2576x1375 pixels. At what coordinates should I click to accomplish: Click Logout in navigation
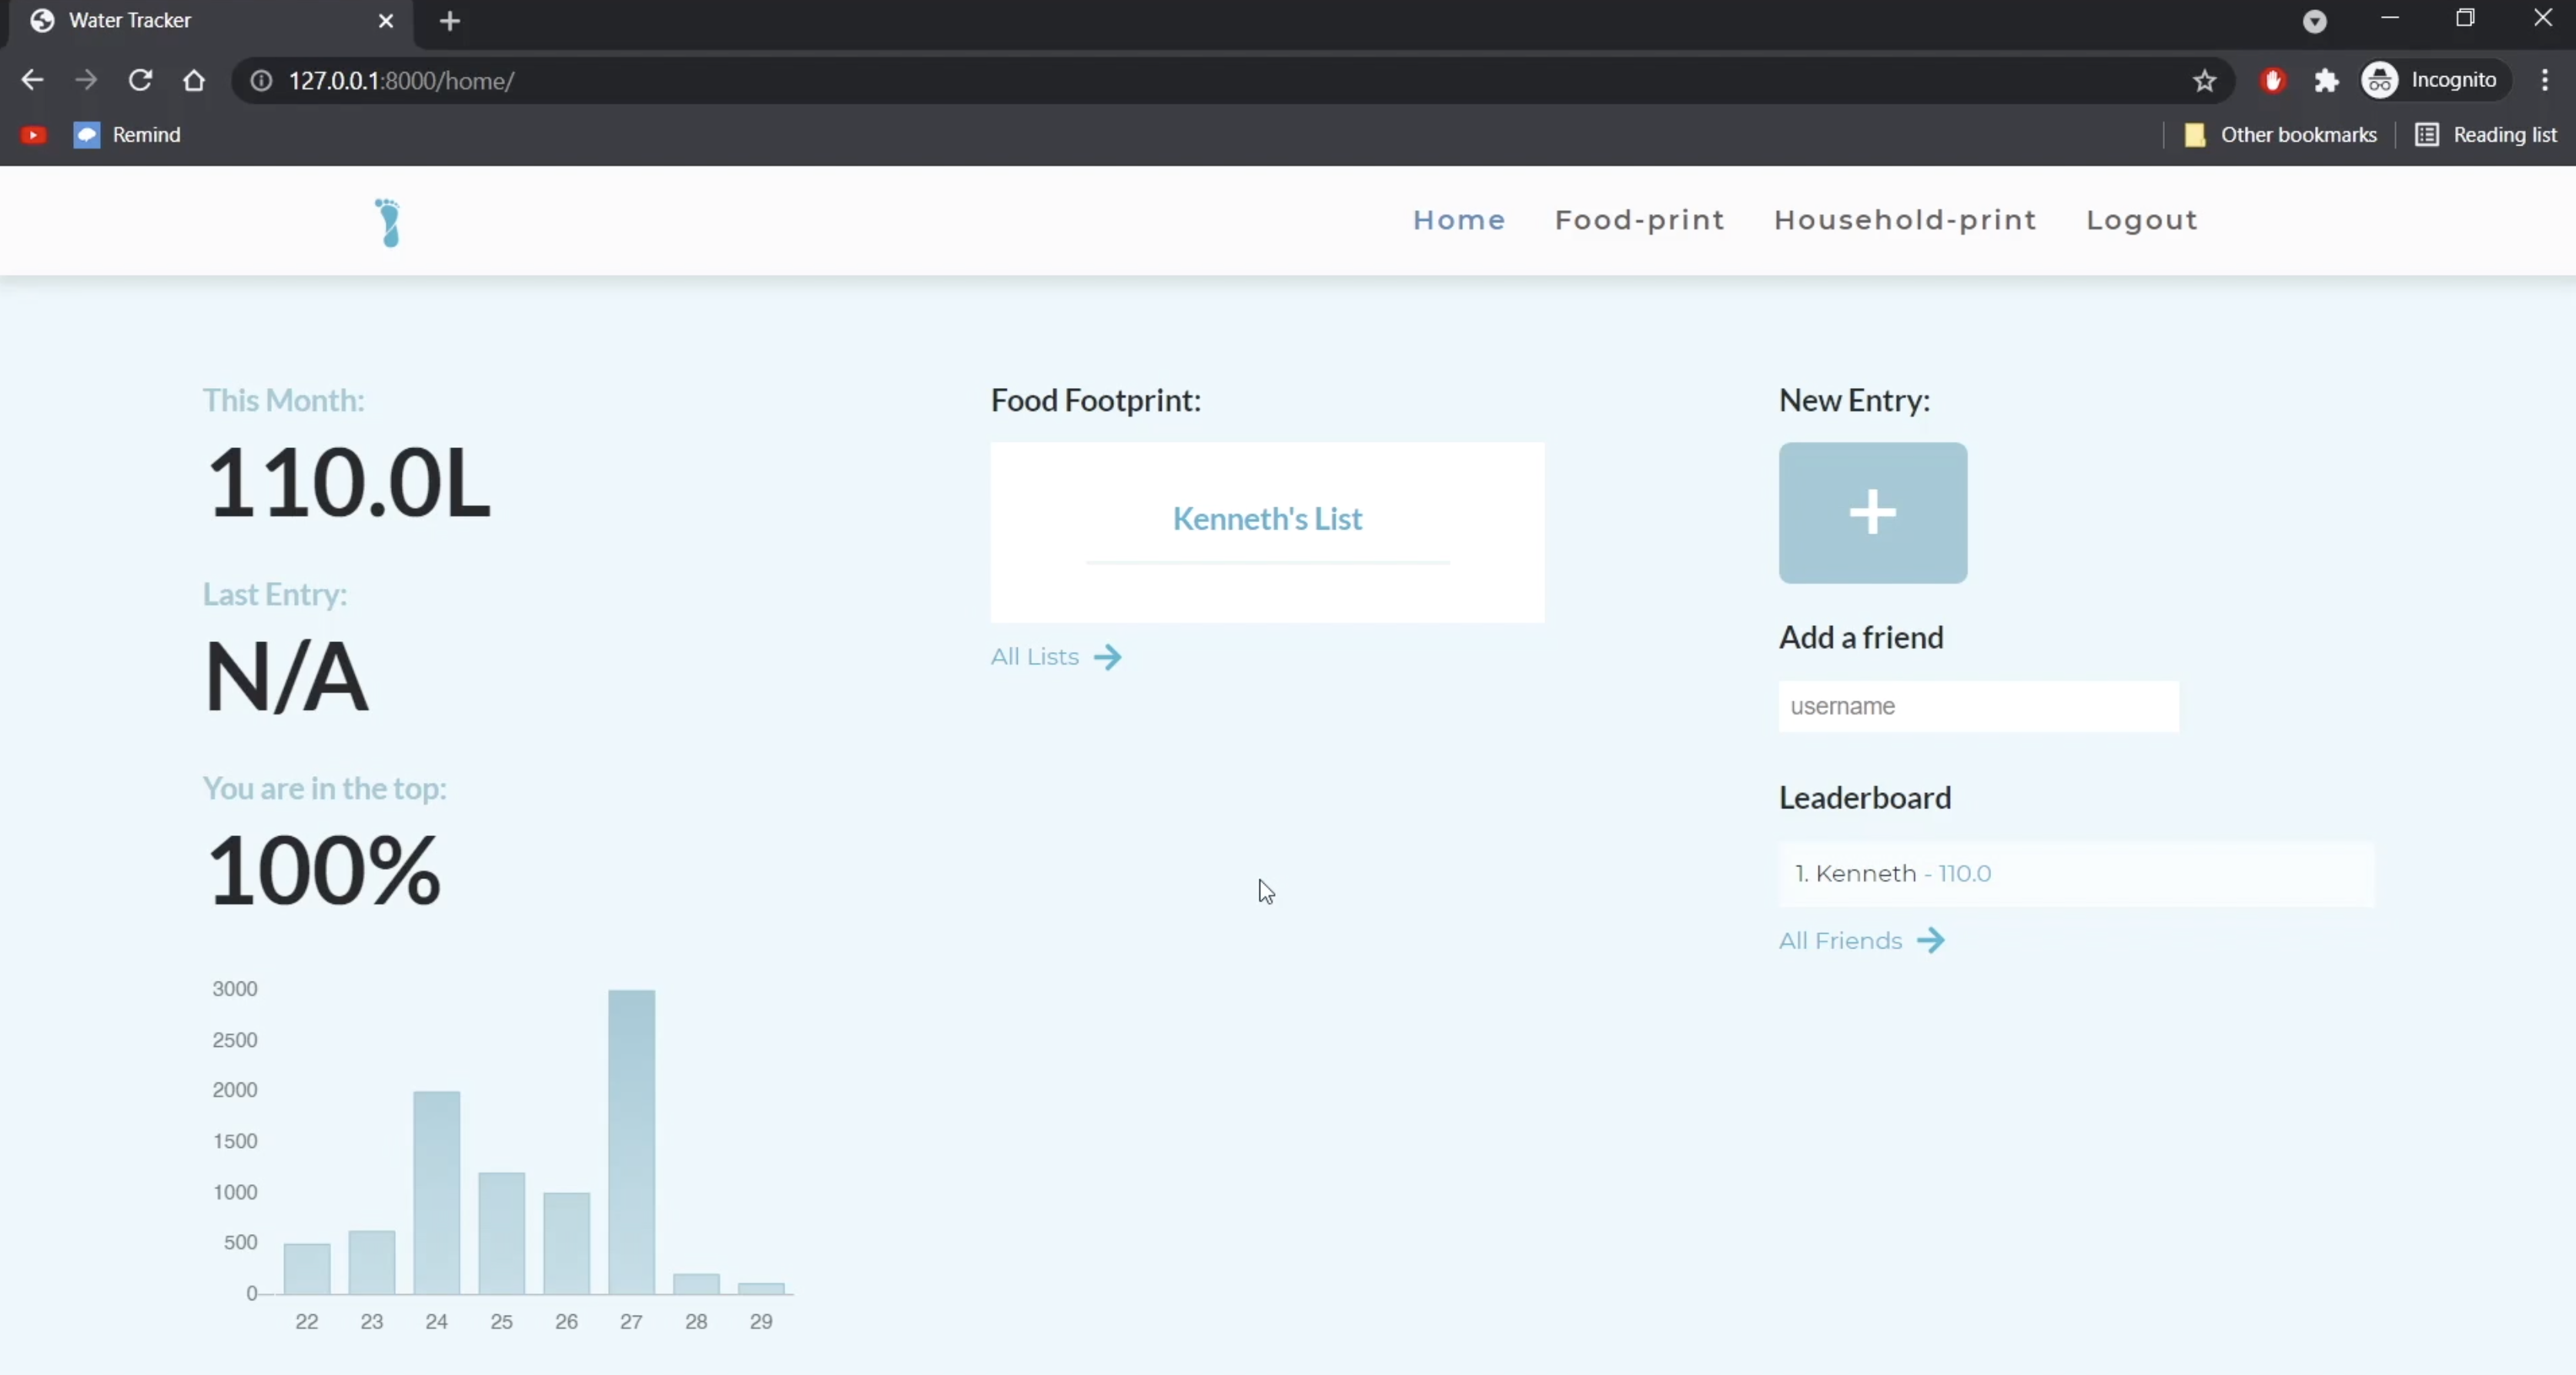[2141, 220]
